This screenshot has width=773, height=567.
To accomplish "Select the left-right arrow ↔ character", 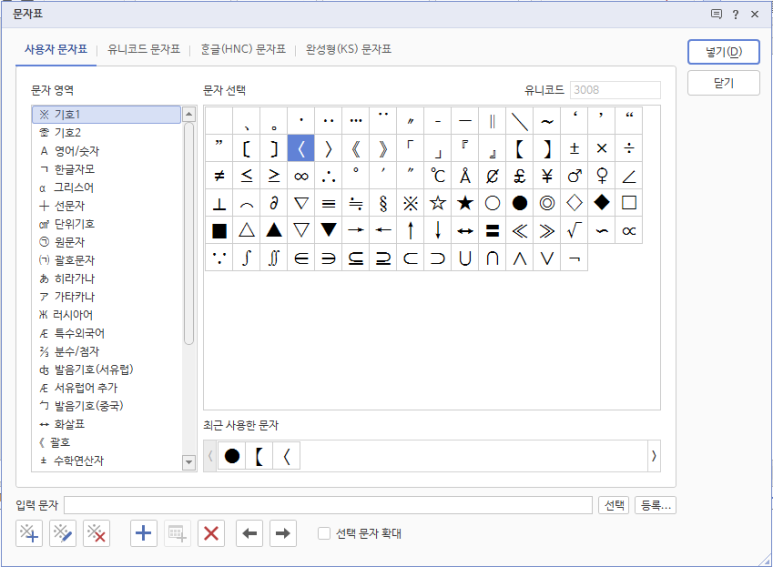I will (x=465, y=230).
